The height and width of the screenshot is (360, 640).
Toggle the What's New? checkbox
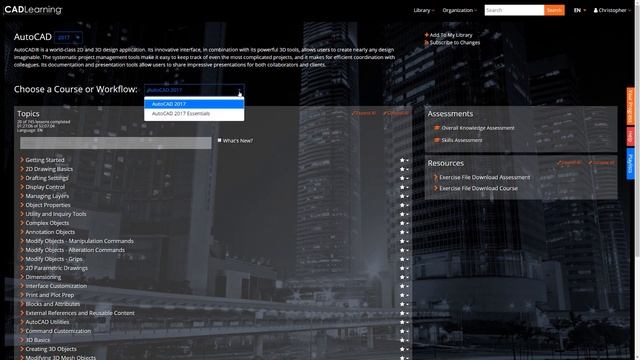(220, 140)
